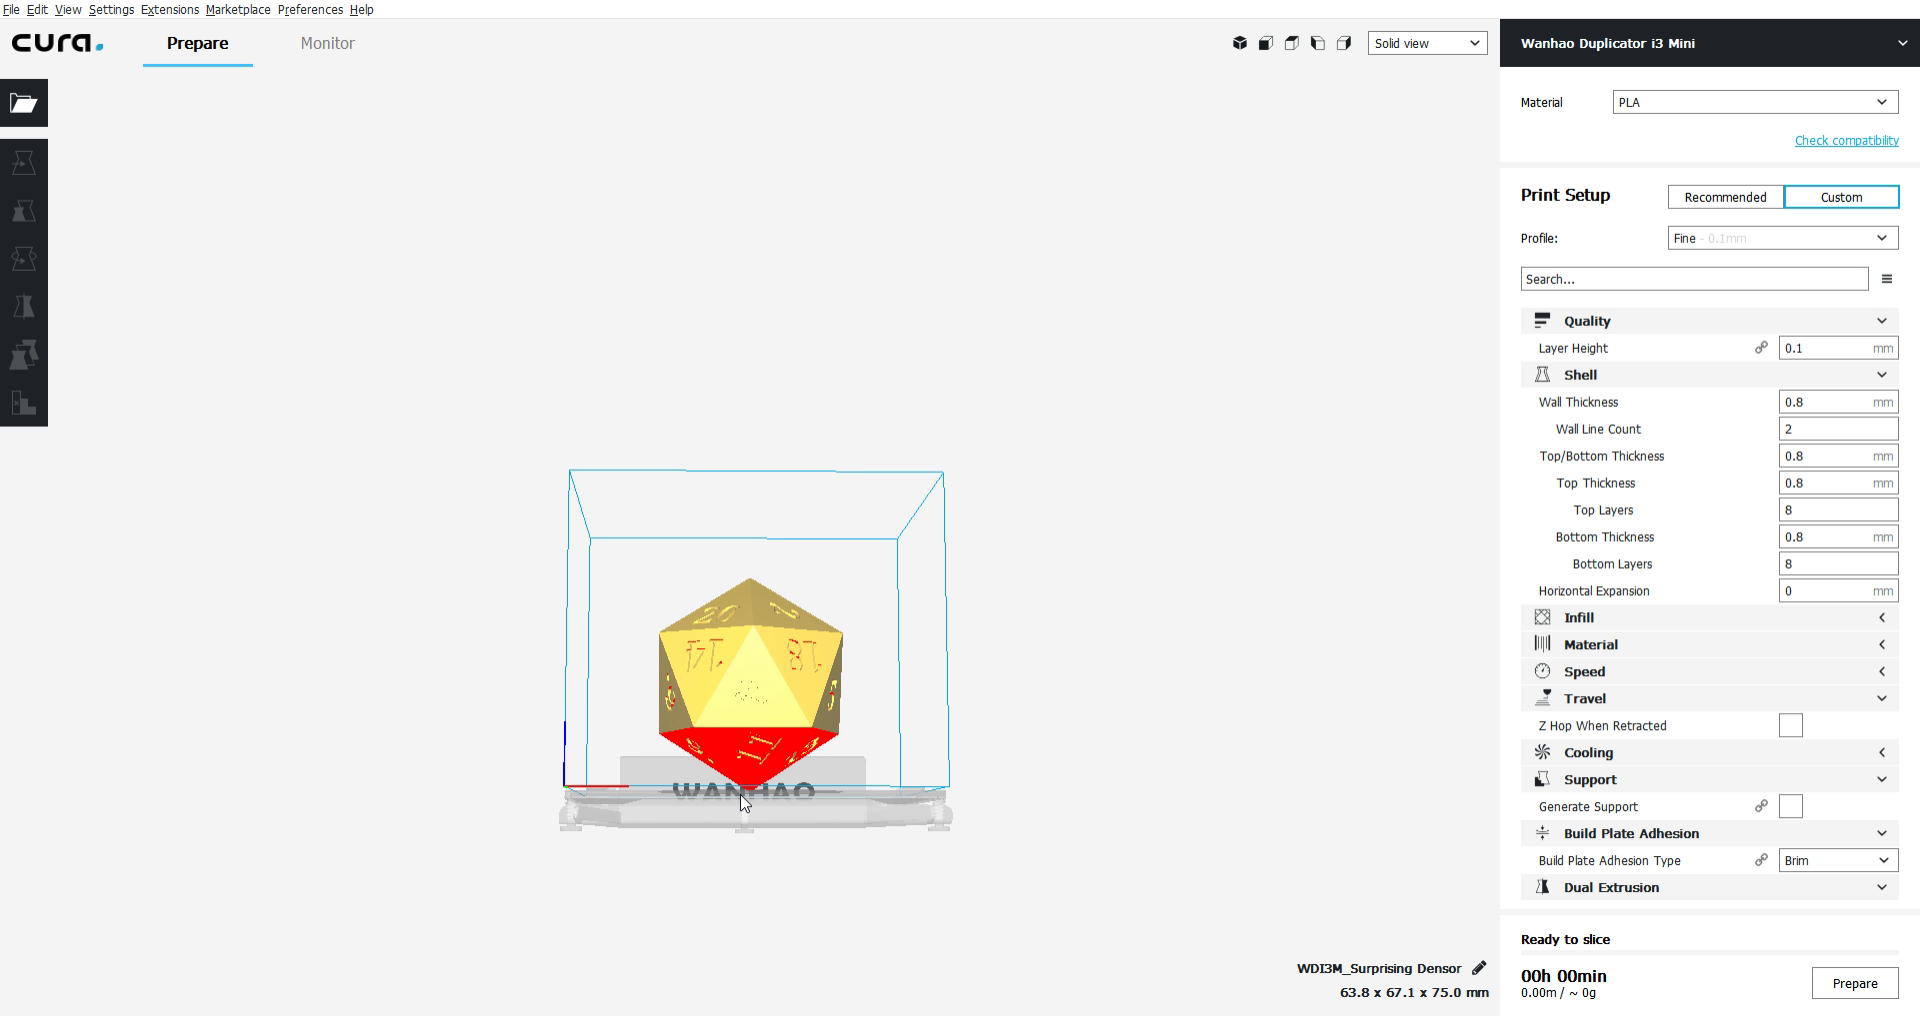The height and width of the screenshot is (1016, 1920).
Task: Select the Support Blocker tool
Action: click(x=24, y=402)
